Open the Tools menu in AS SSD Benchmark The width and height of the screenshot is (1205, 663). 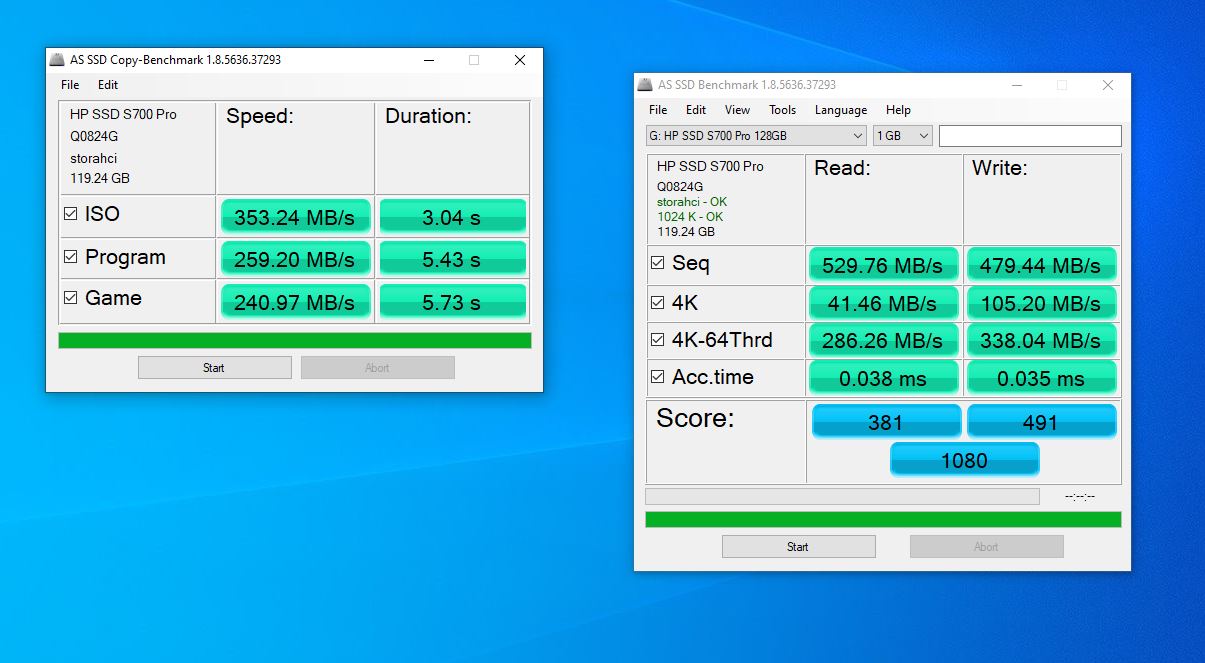click(x=782, y=110)
